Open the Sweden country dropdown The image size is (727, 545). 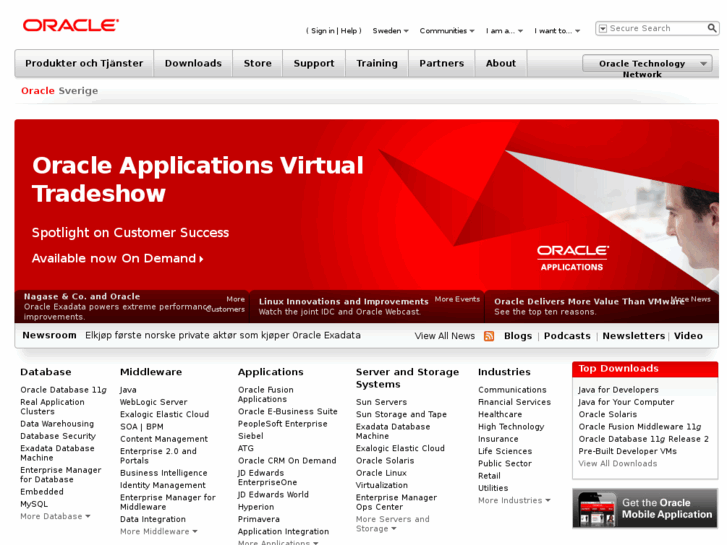[390, 31]
